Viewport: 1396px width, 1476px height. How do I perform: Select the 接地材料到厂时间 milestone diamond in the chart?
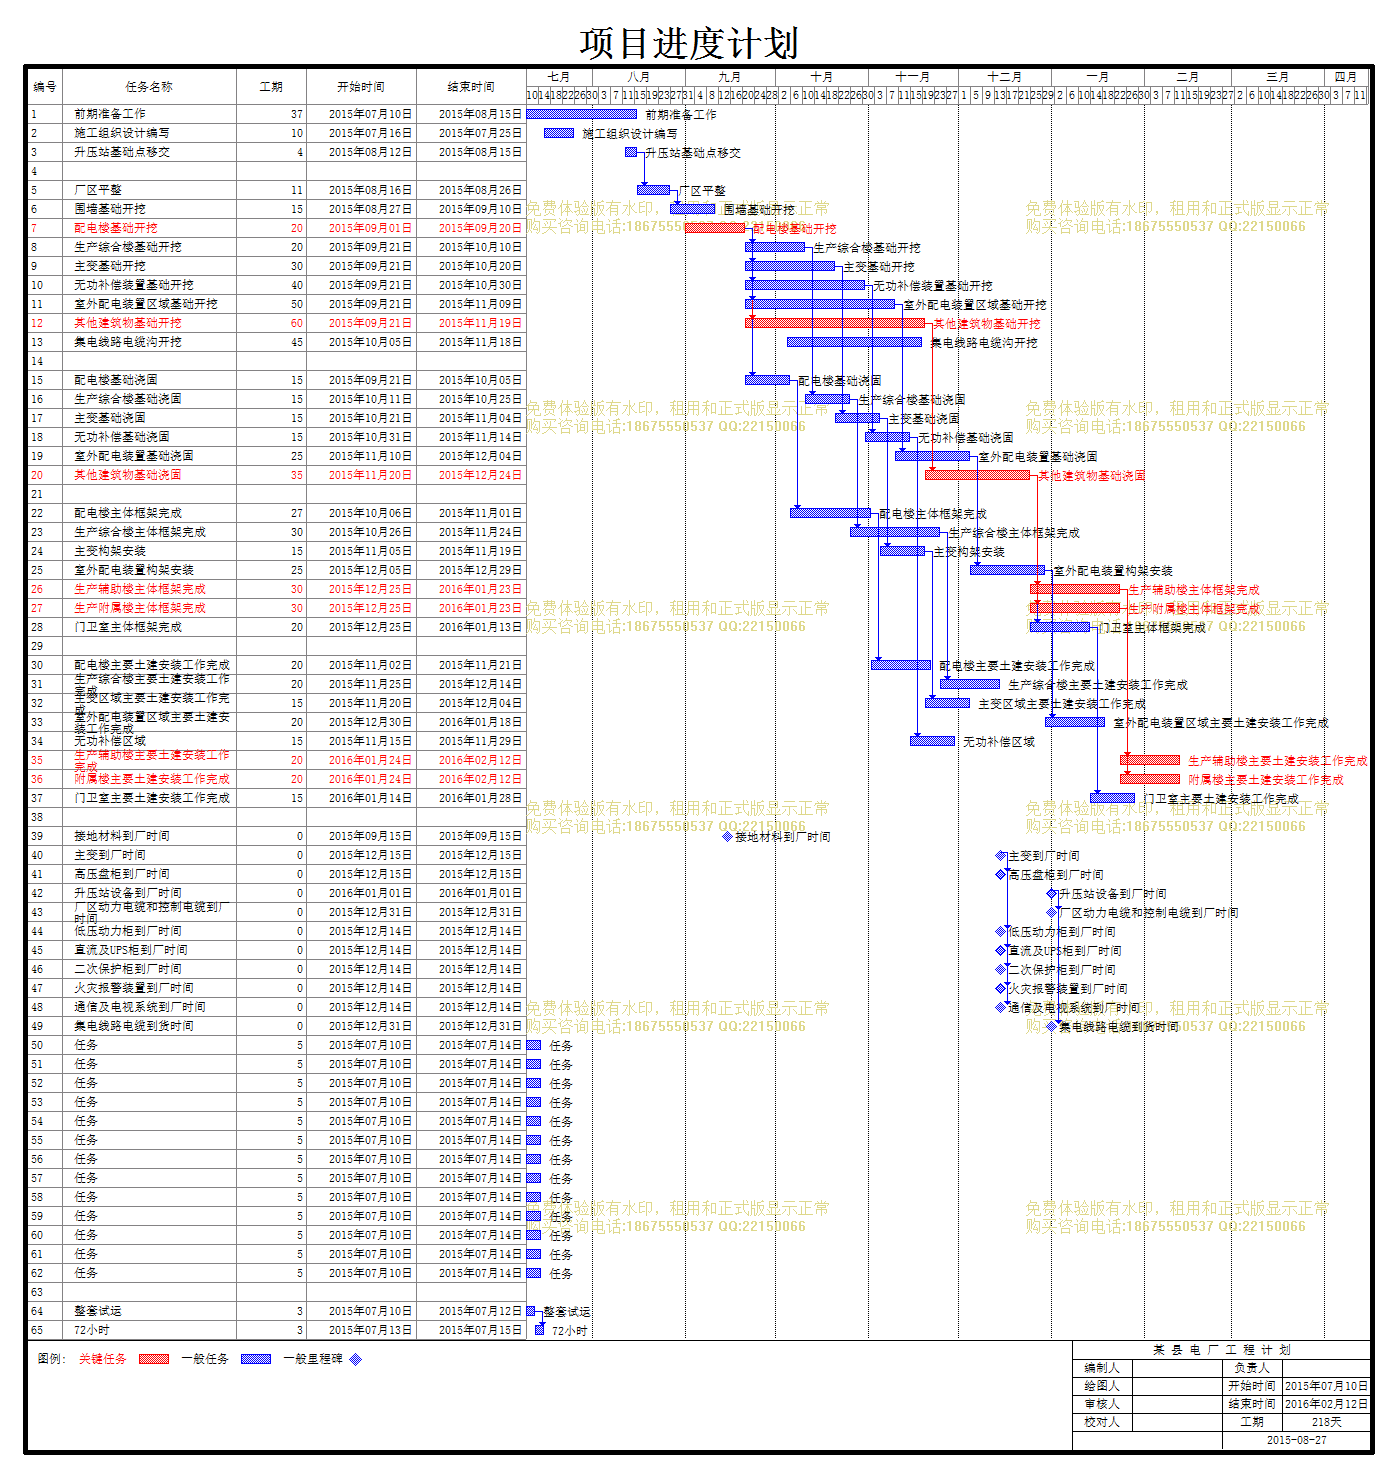pyautogui.click(x=727, y=836)
